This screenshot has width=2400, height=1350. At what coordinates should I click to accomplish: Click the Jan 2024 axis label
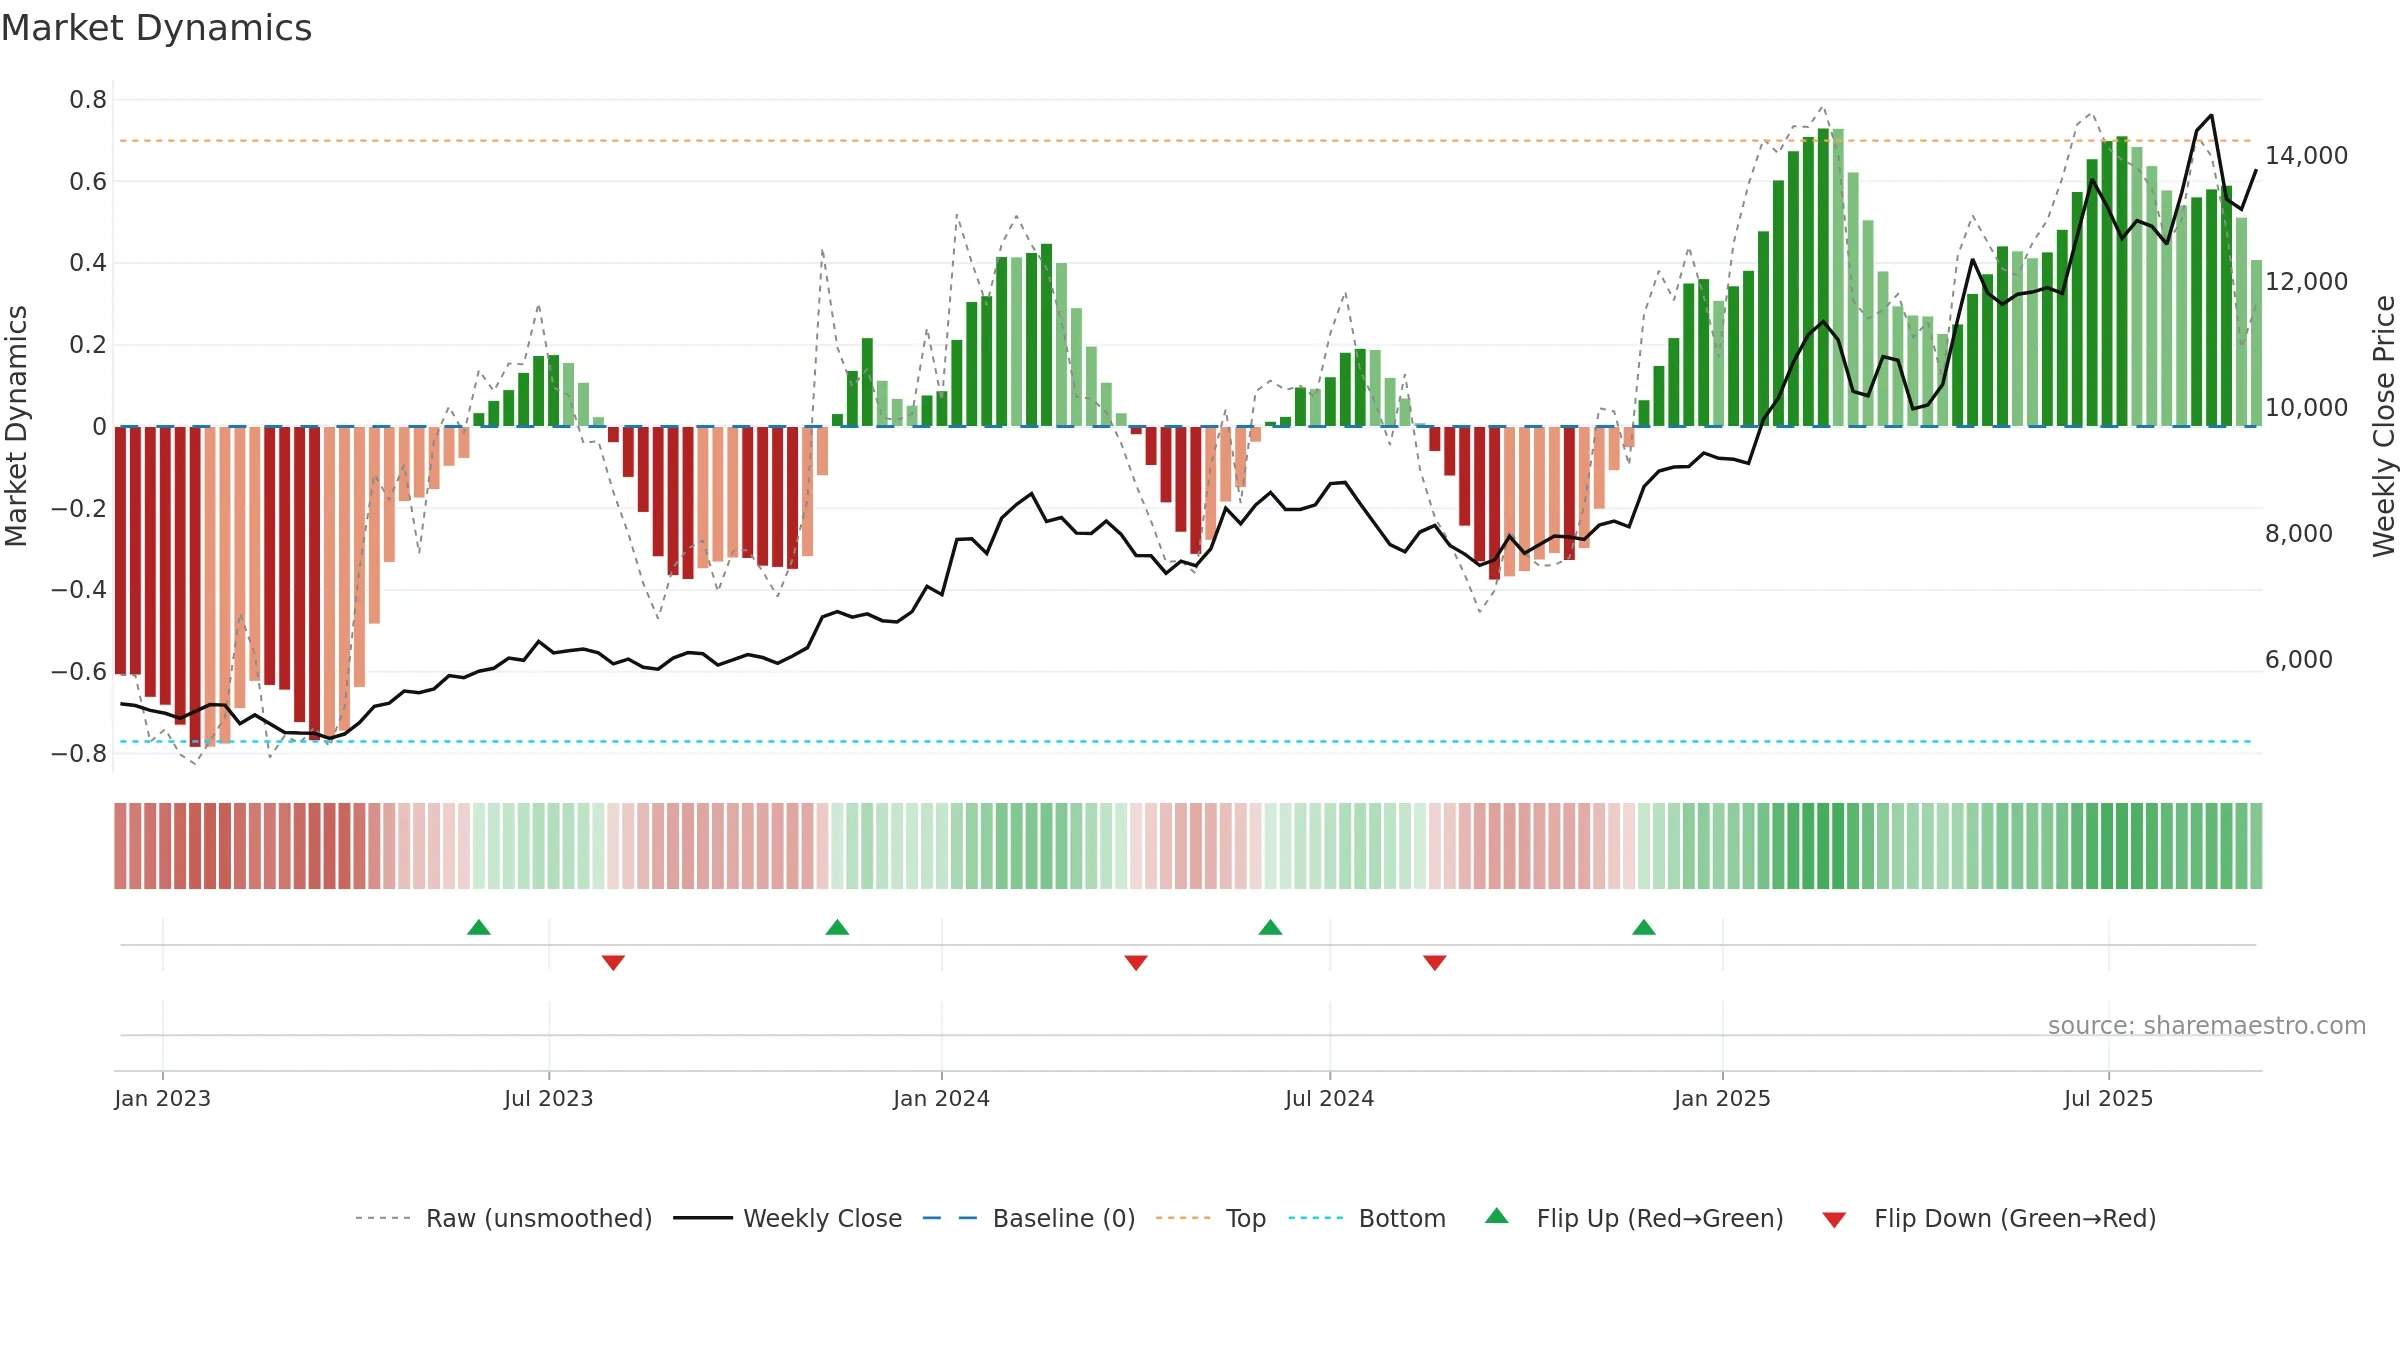tap(942, 1098)
